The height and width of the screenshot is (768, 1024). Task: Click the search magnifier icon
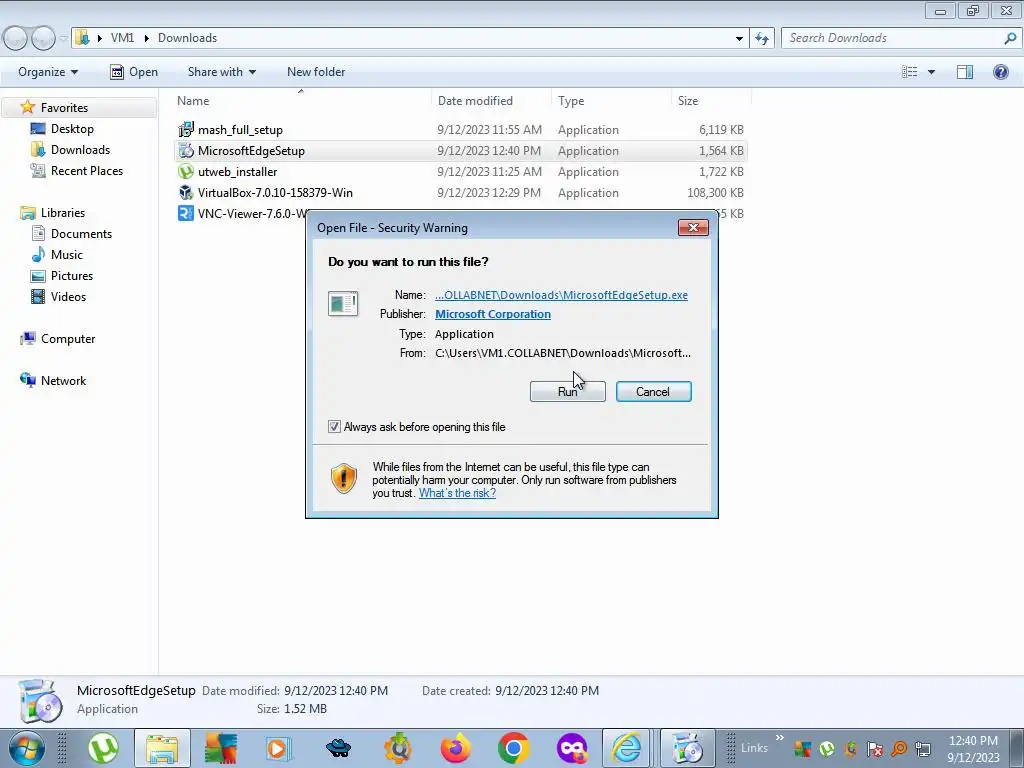tap(1010, 38)
